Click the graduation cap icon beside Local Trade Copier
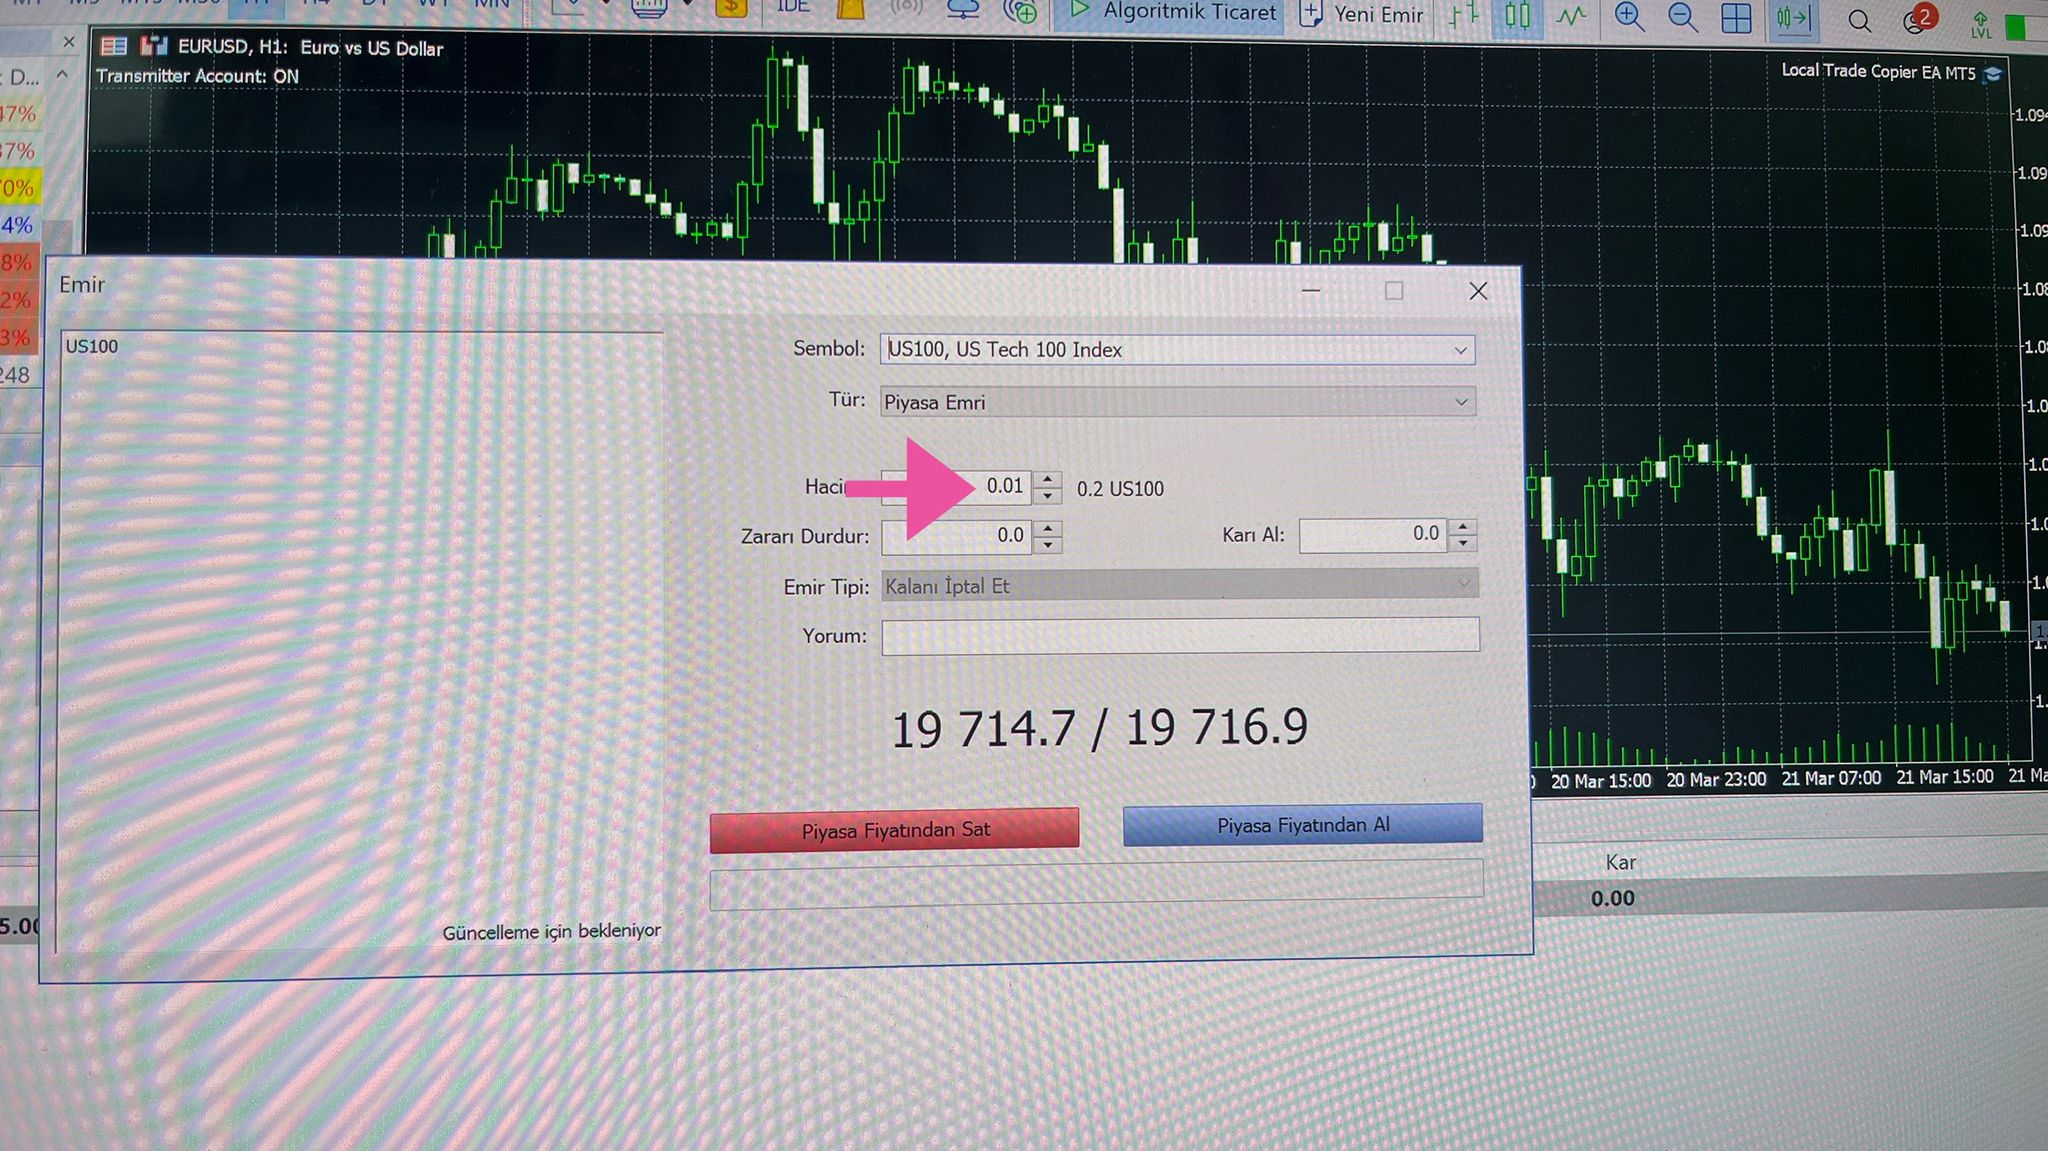2048x1151 pixels. point(1992,74)
